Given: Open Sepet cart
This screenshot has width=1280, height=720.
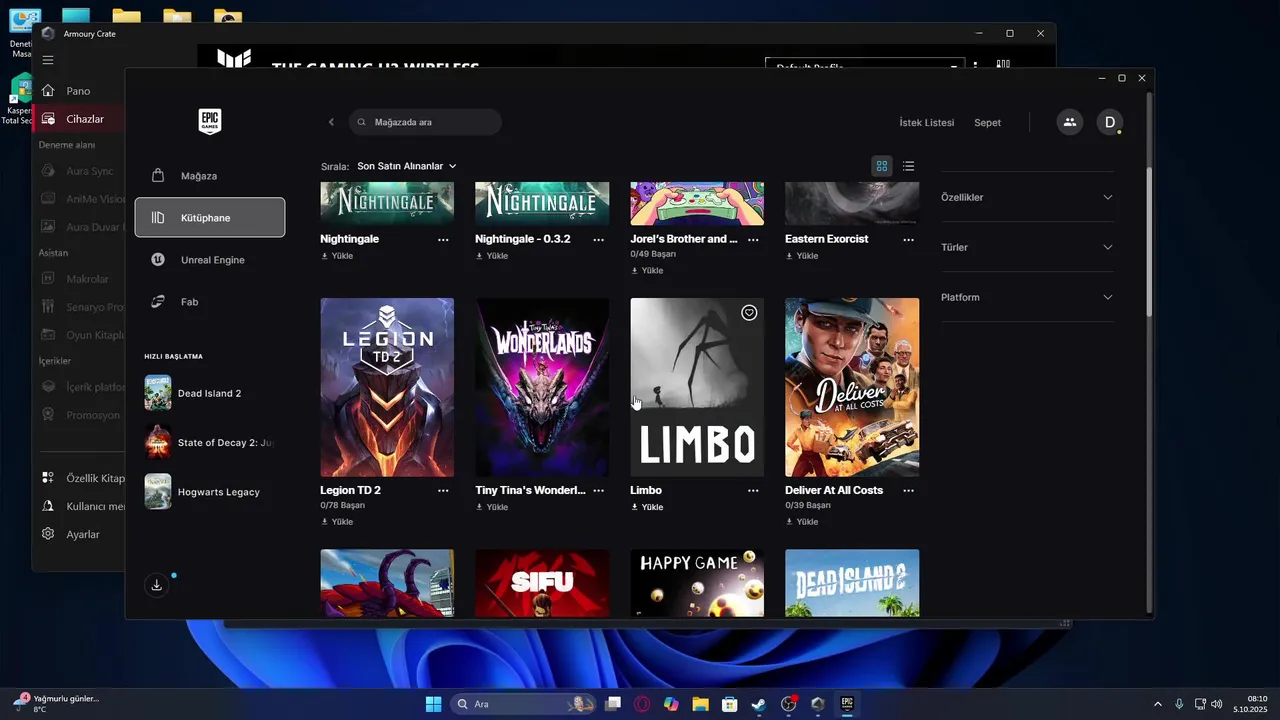Looking at the screenshot, I should tap(987, 122).
